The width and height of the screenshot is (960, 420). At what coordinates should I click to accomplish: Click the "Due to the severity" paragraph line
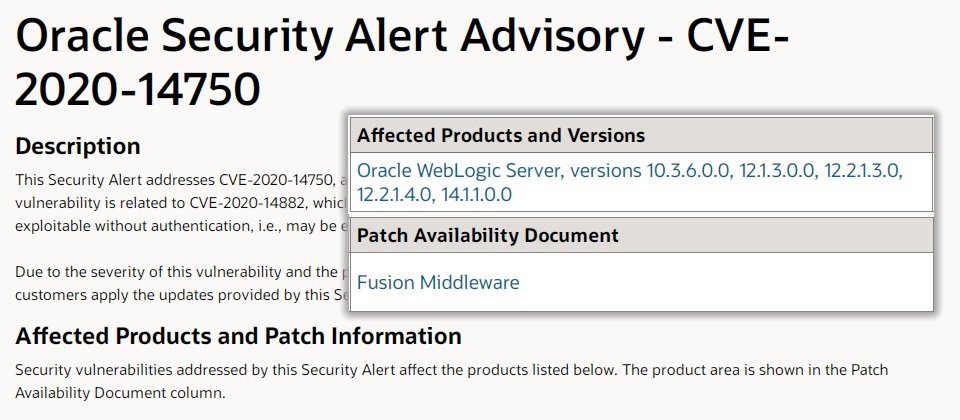pos(182,272)
